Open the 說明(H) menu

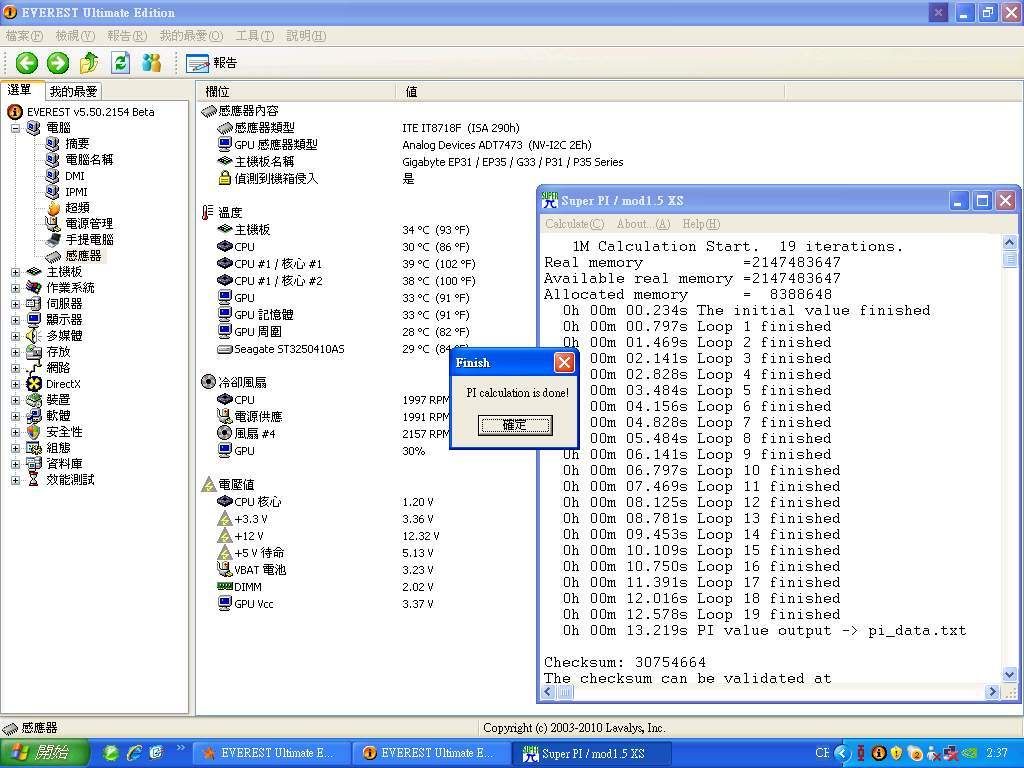306,36
